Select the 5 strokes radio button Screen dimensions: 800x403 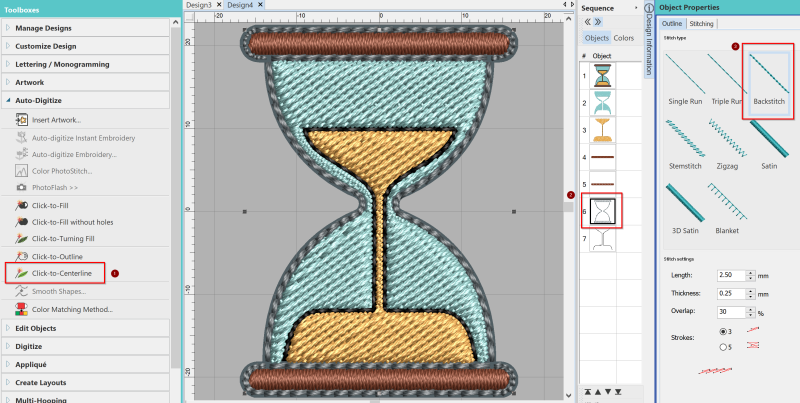[724, 347]
